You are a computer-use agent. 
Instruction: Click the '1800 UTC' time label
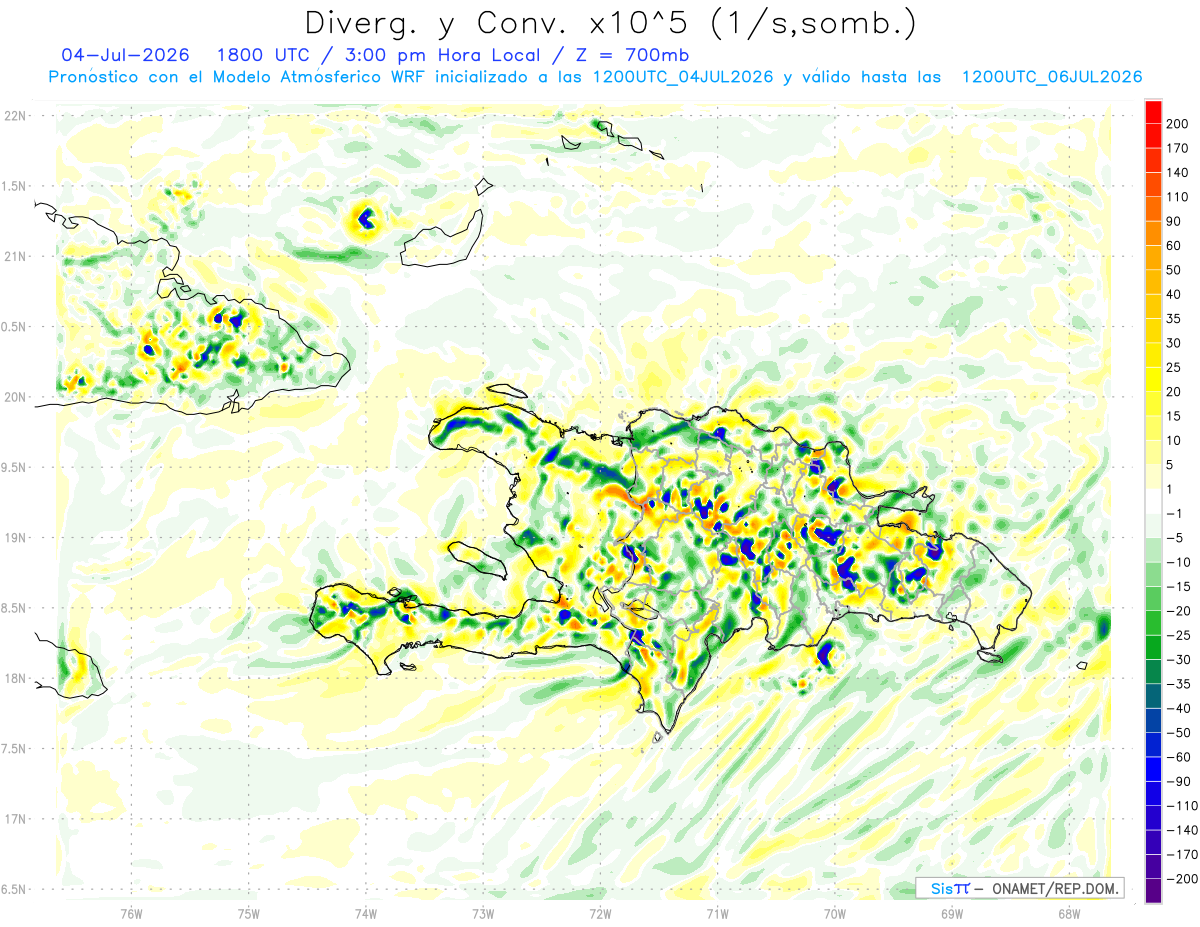[261, 54]
